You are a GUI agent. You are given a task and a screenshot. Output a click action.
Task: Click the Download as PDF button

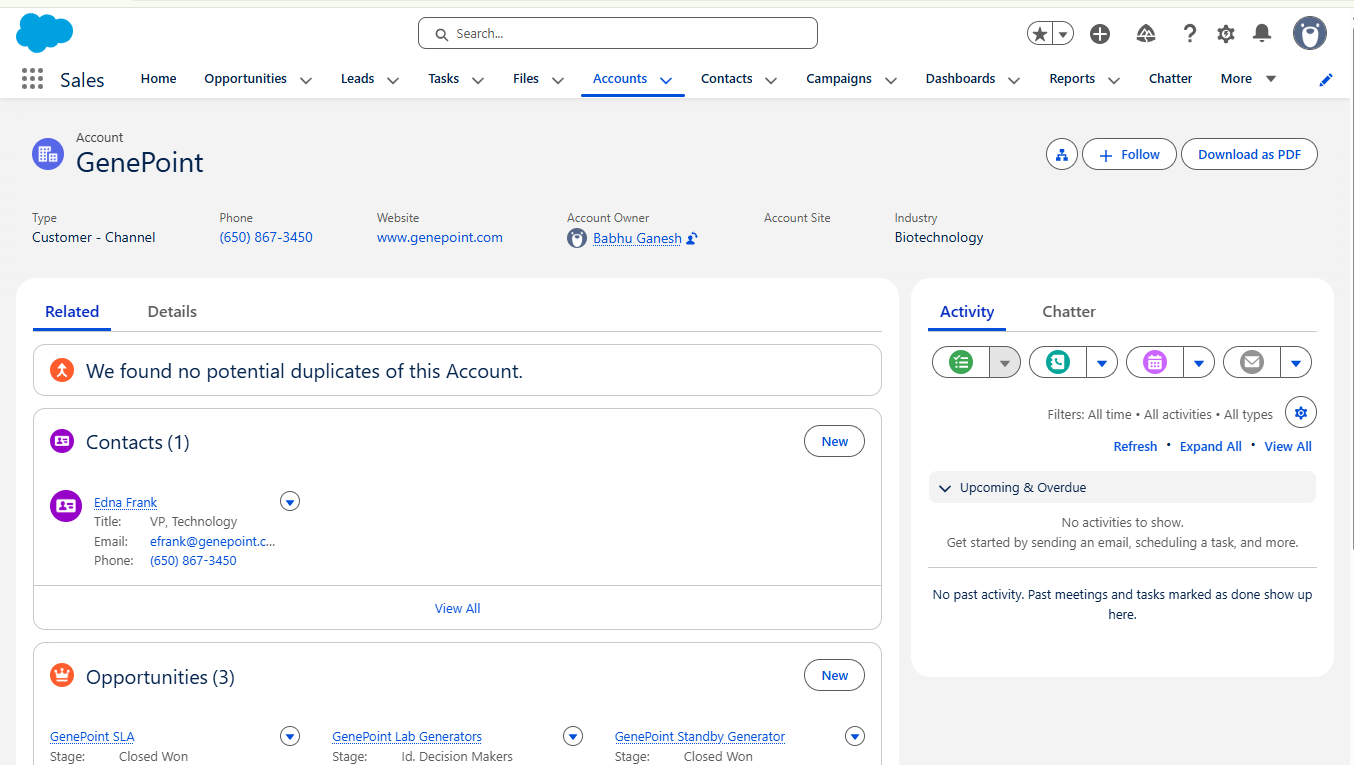[1249, 155]
